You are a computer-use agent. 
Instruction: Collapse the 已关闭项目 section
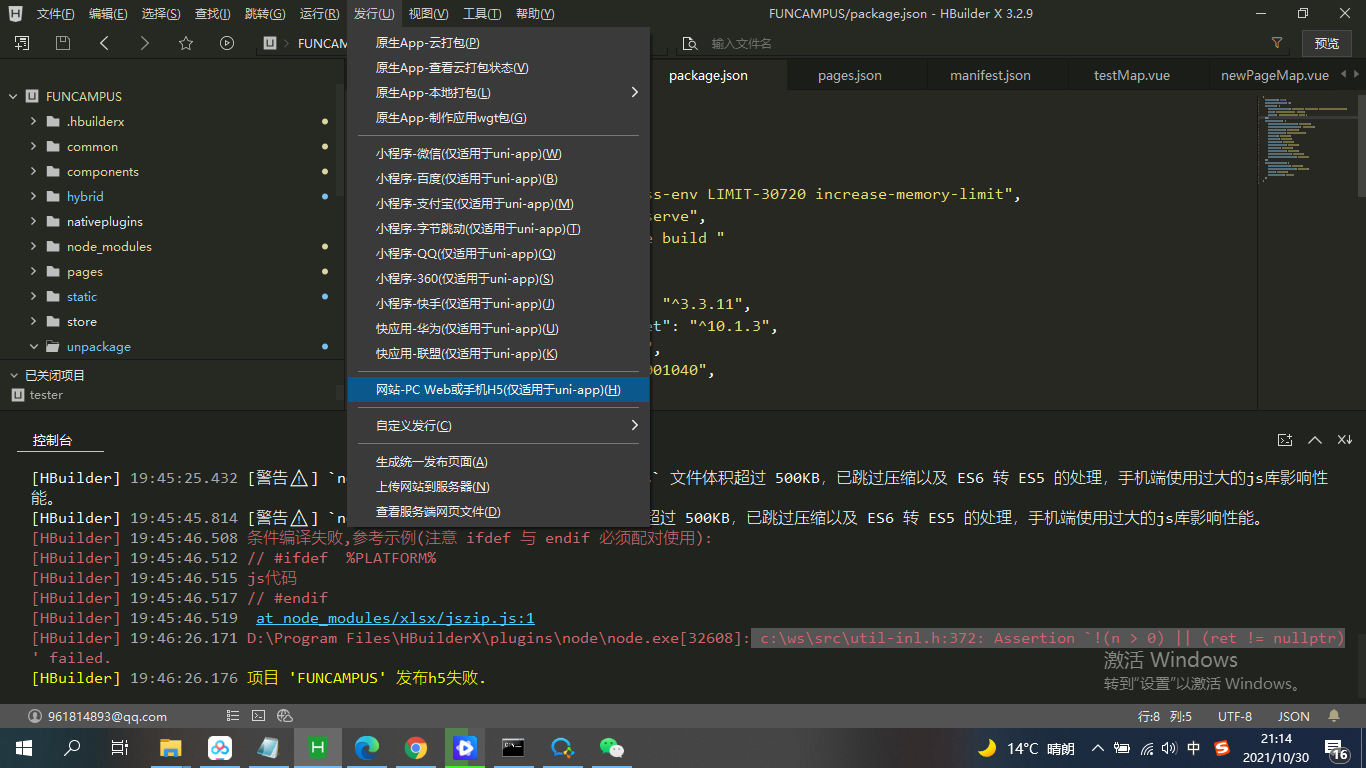coord(13,375)
